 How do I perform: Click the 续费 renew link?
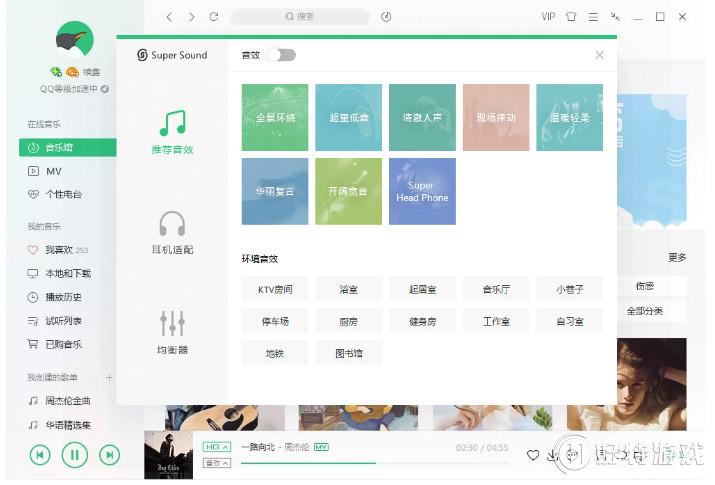point(91,72)
